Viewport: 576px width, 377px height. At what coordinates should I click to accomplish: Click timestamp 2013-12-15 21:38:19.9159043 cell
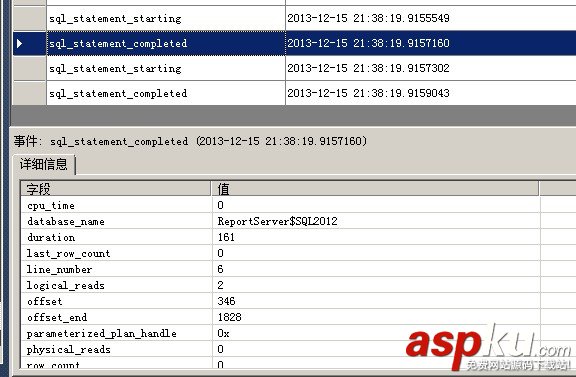click(x=368, y=93)
